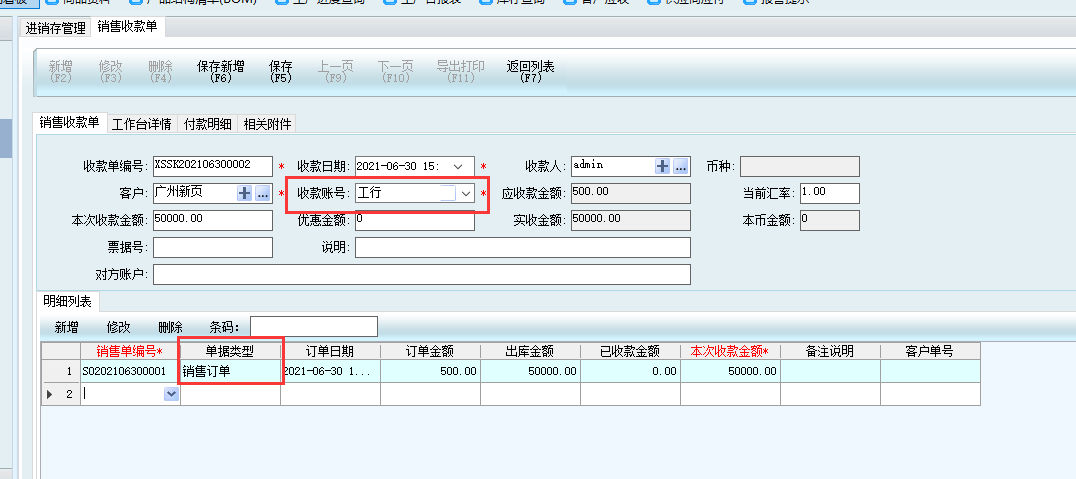
Task: Click the 条码 barcode input field
Action: click(313, 327)
